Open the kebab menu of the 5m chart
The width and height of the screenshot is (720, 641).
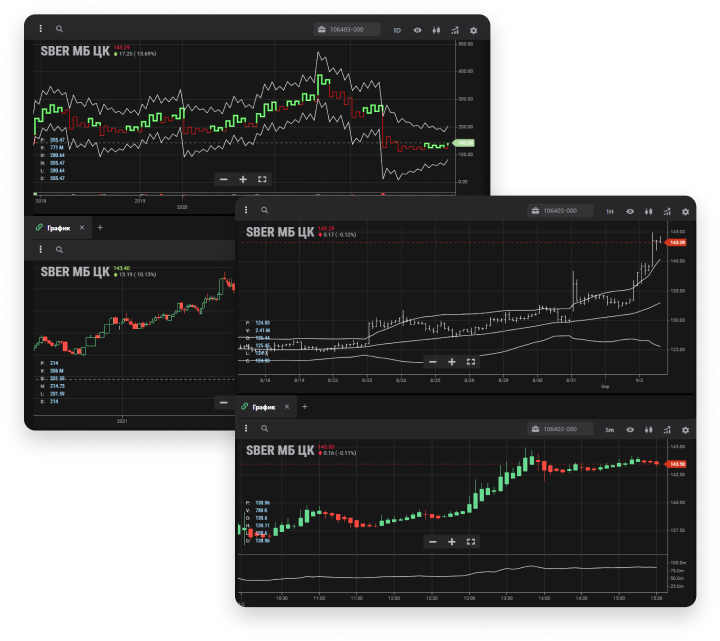click(x=246, y=428)
